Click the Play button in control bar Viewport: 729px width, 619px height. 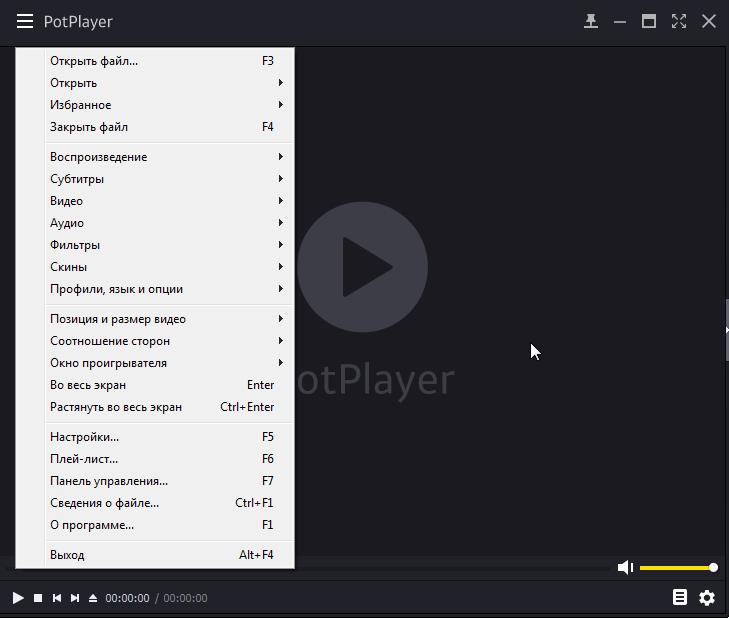18,598
